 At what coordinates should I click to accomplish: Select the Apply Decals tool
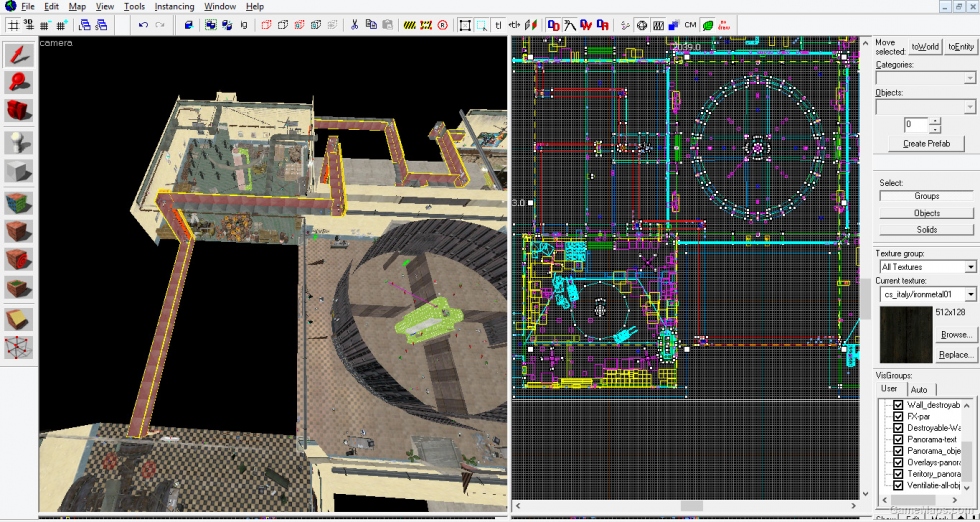tap(19, 259)
